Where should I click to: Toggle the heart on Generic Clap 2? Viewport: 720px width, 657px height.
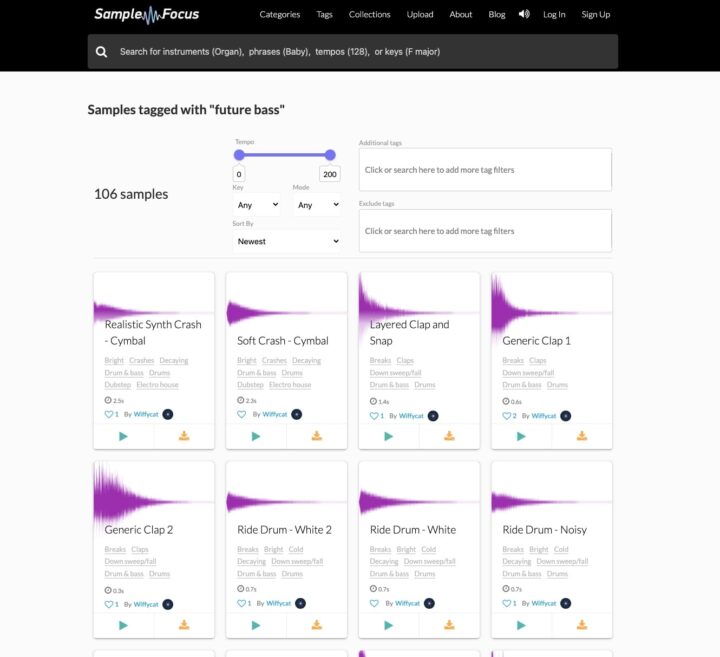(x=109, y=604)
